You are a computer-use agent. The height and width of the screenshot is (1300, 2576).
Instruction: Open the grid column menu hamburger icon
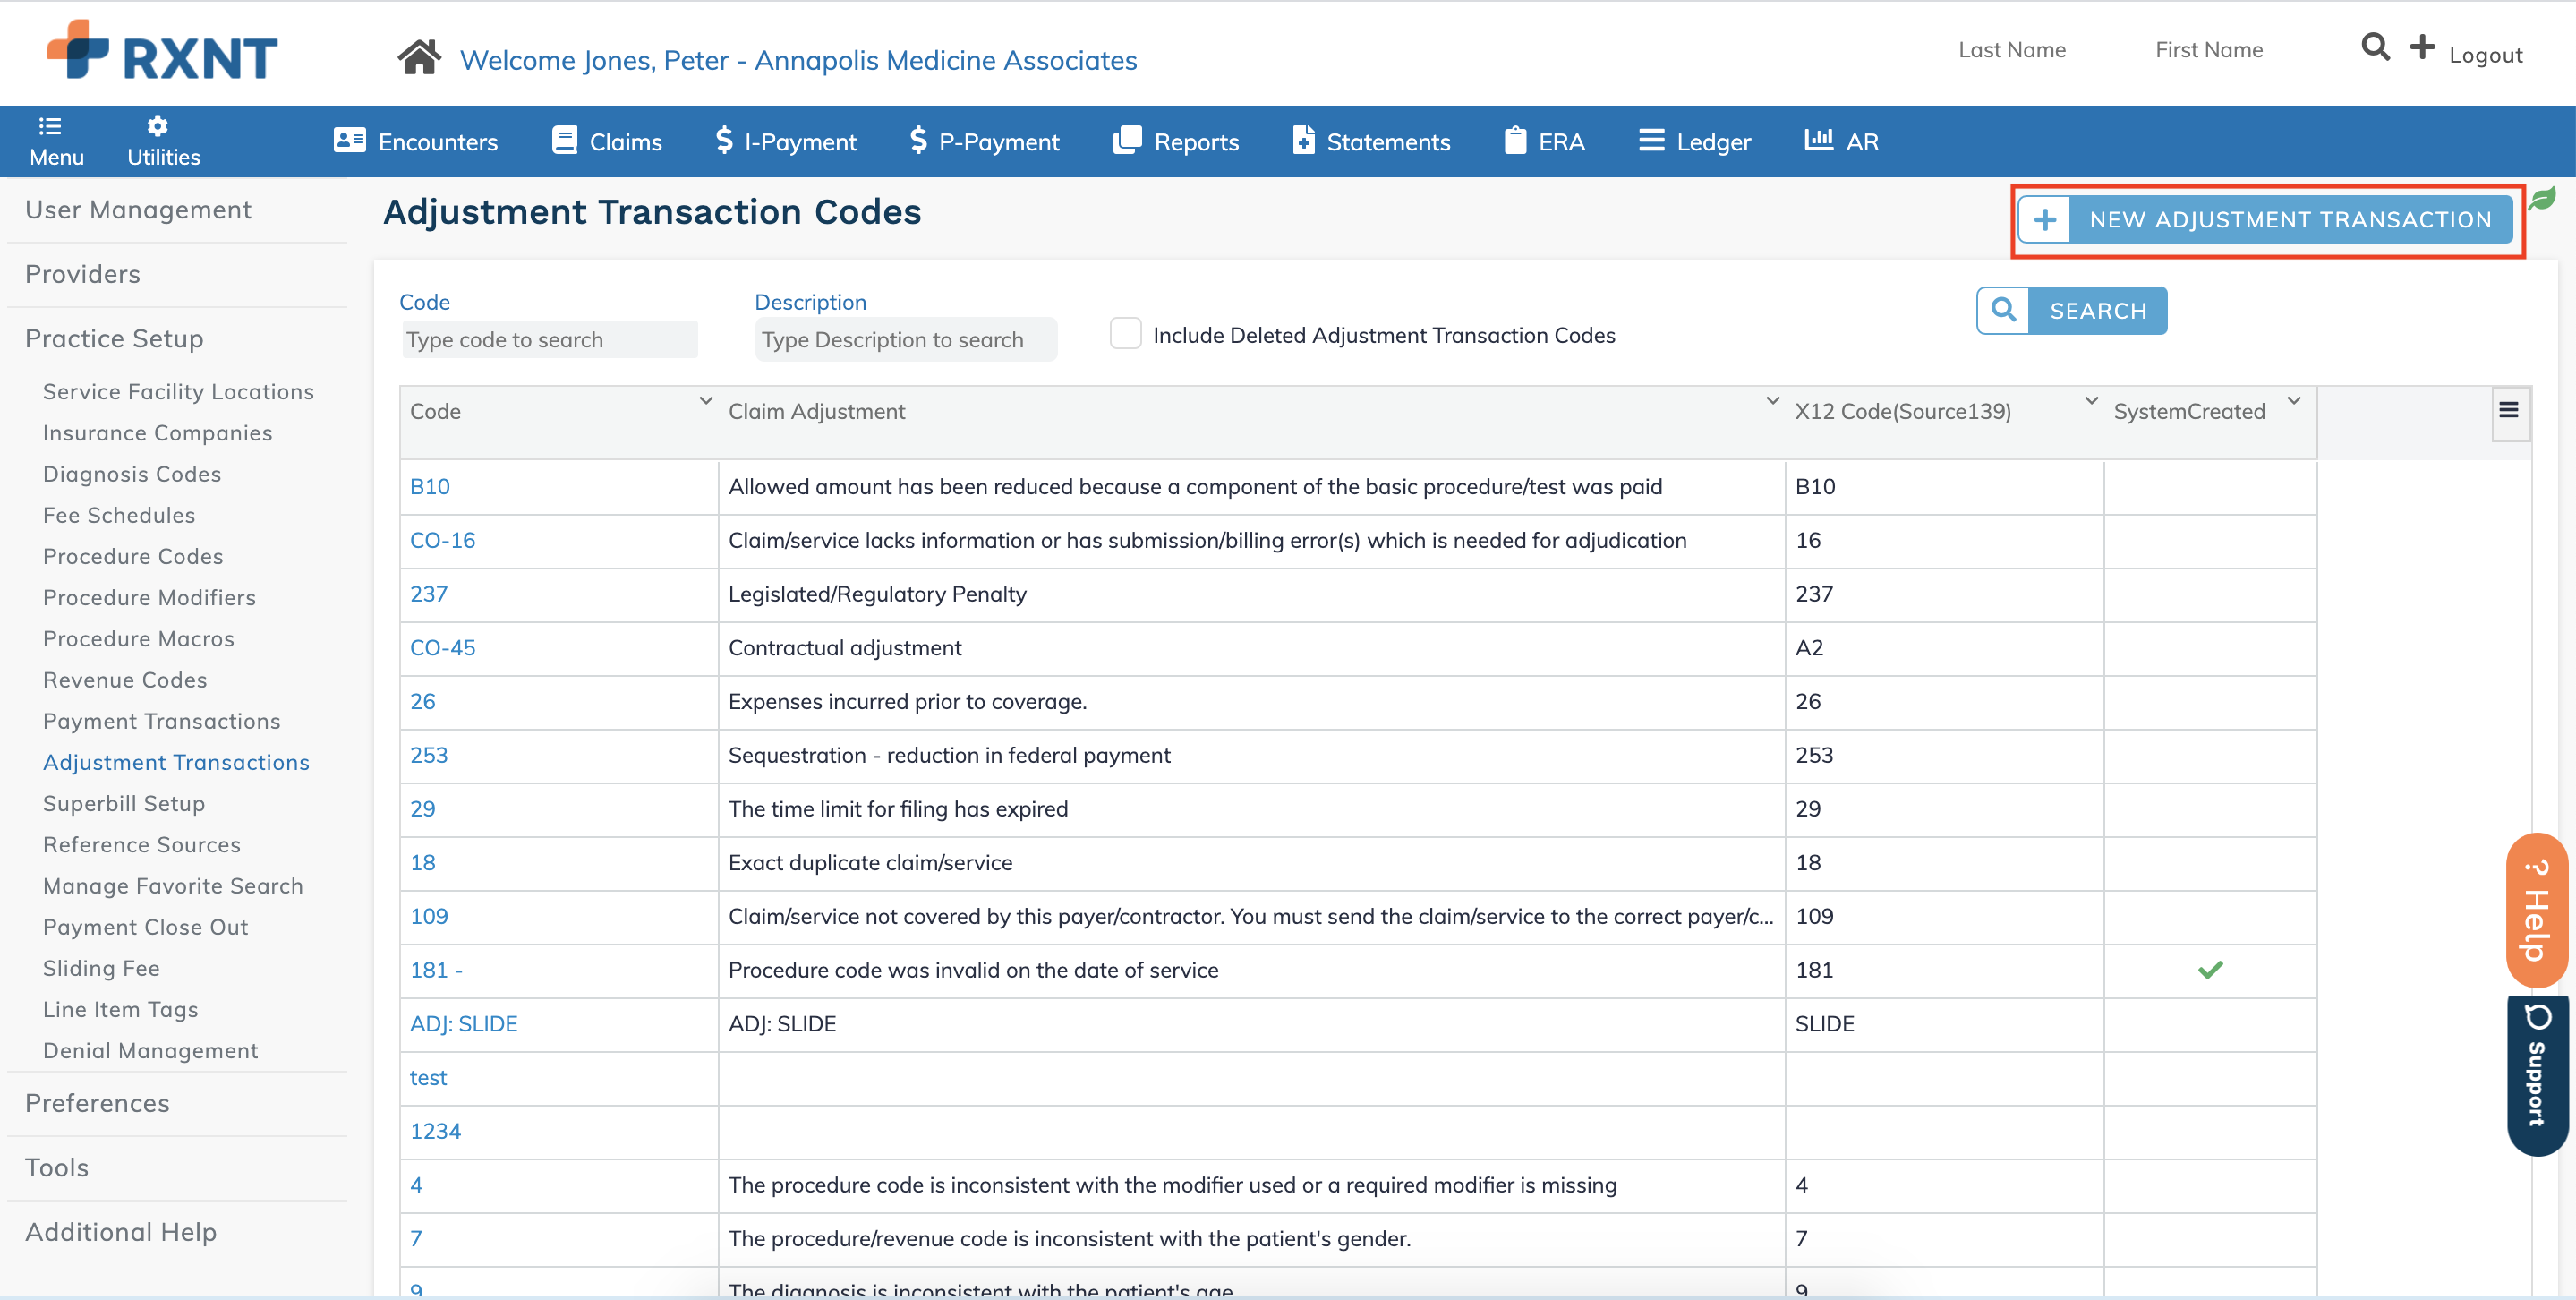click(x=2508, y=410)
